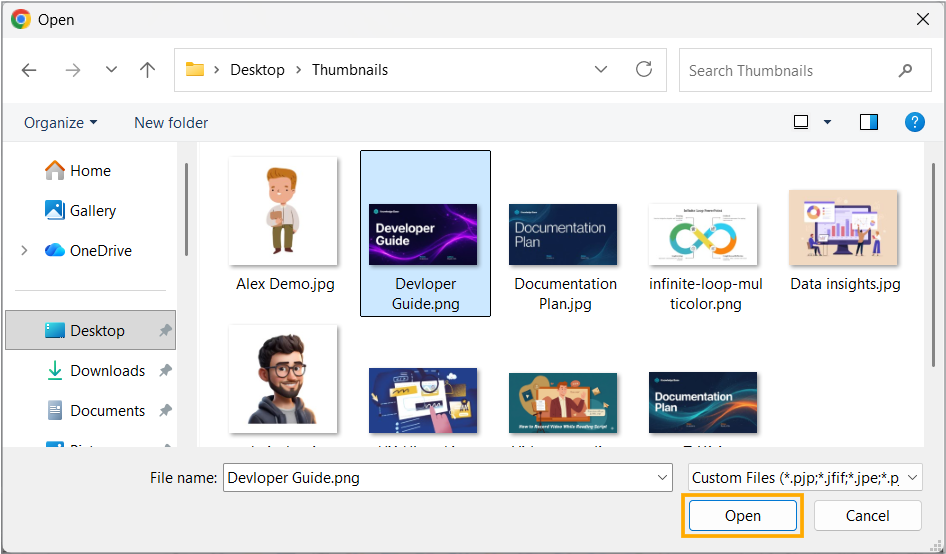Click the Chrome icon in title bar
946x554 pixels.
21,19
